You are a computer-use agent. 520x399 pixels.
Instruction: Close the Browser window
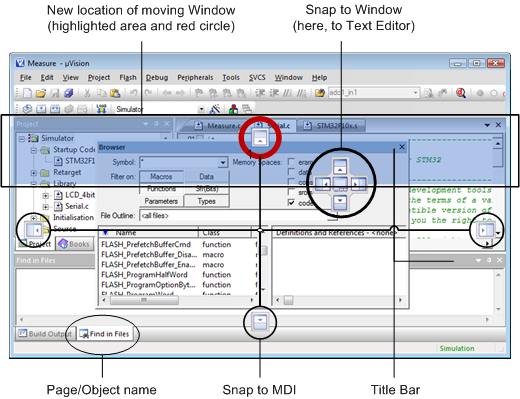(402, 147)
